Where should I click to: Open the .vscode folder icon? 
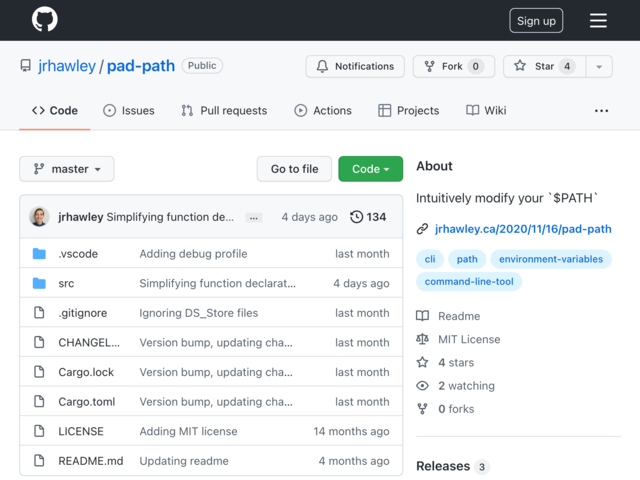(39, 253)
